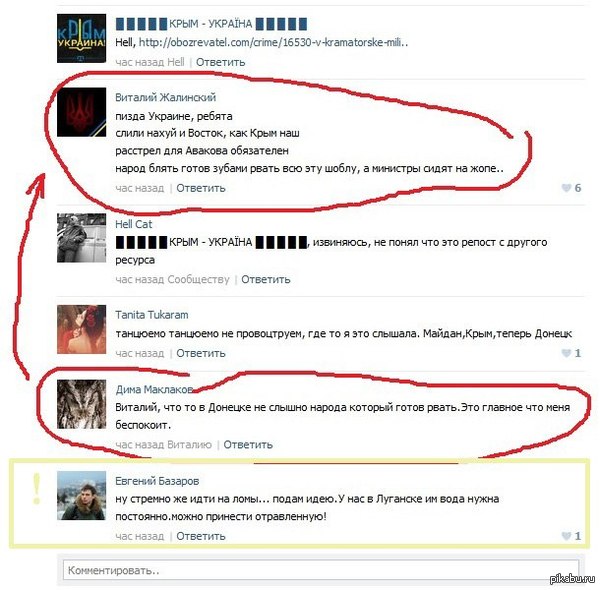Open Hell Cat's profile picture
The image size is (600, 590).
(x=82, y=238)
